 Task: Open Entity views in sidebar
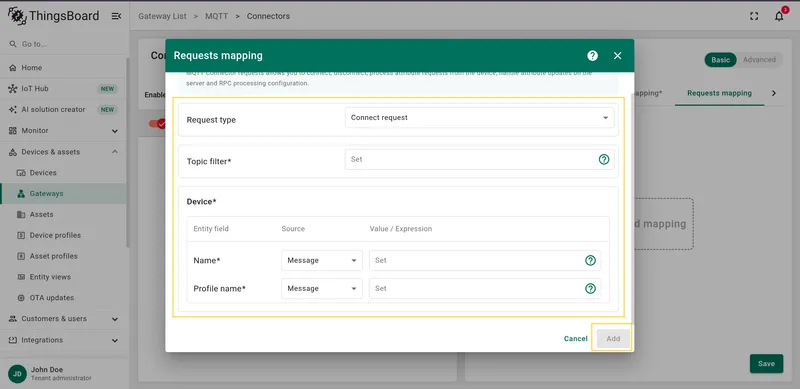pyautogui.click(x=63, y=277)
